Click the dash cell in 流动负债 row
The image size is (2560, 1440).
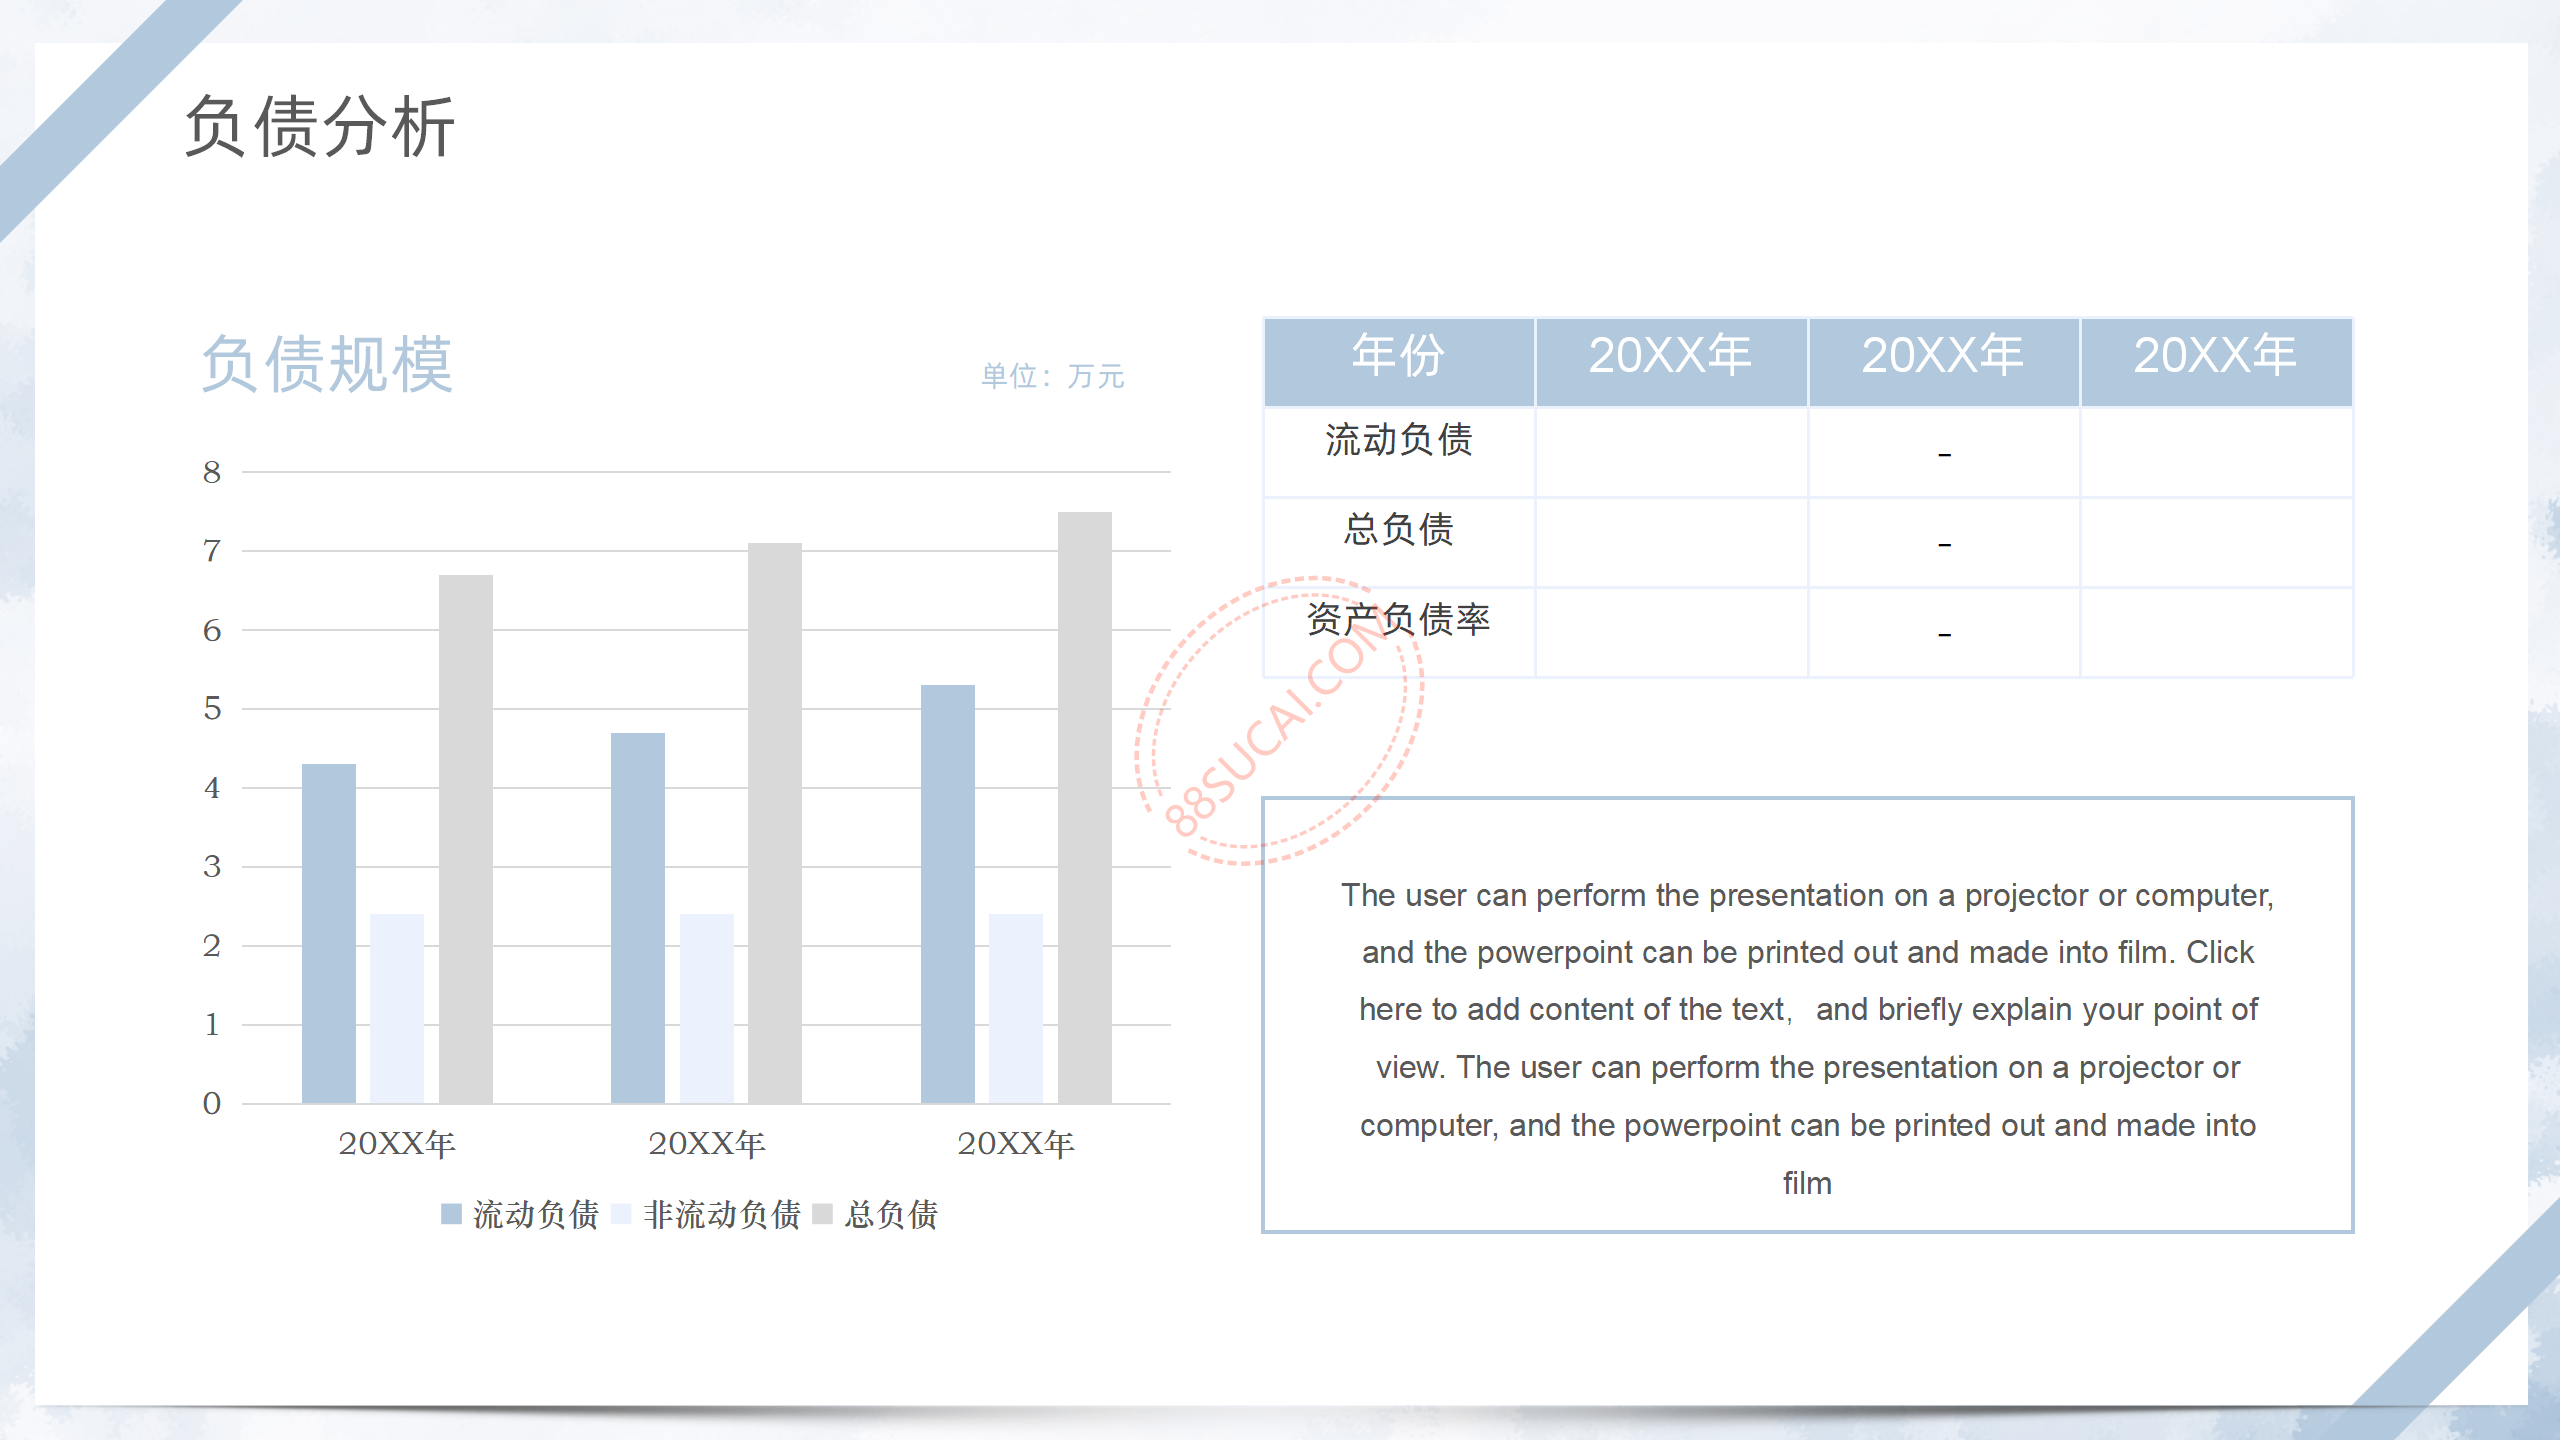[x=1944, y=452]
